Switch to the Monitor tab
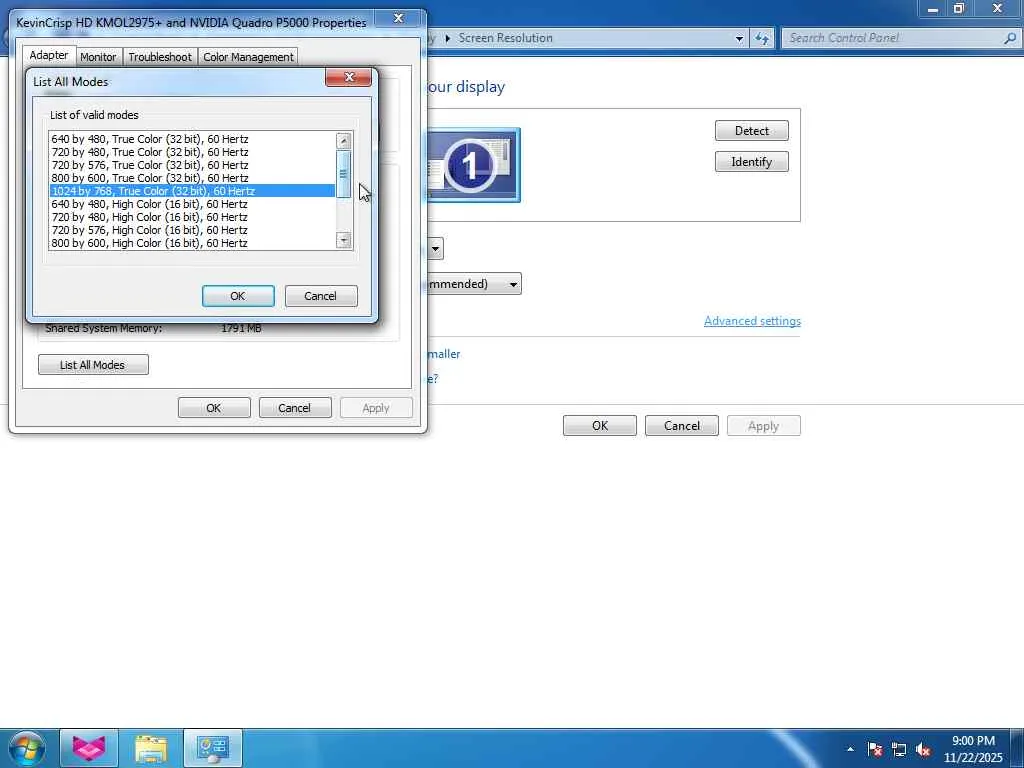This screenshot has height=768, width=1024. pos(98,57)
